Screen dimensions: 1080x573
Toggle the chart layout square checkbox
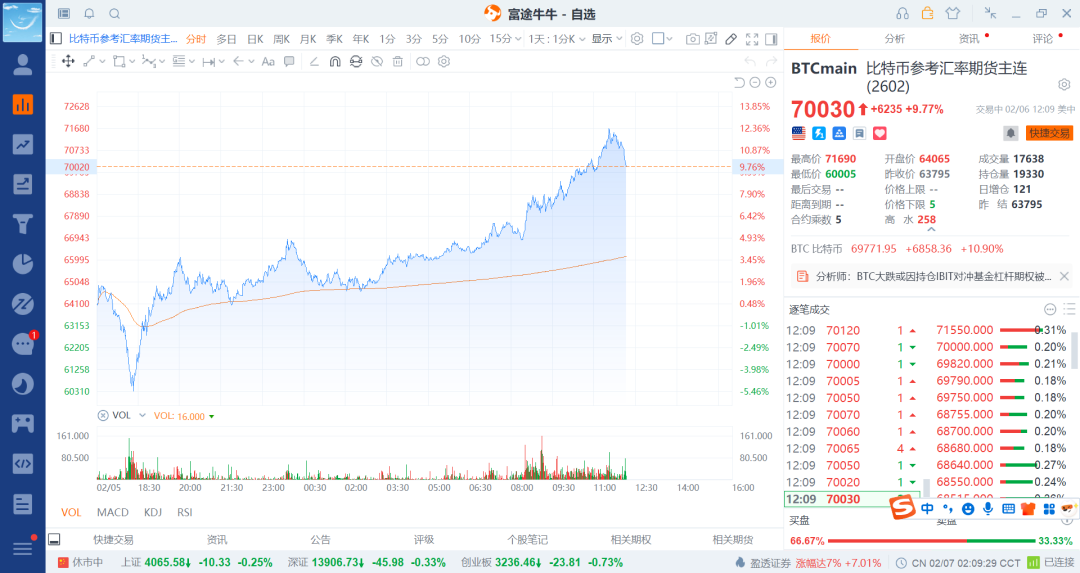[658, 39]
